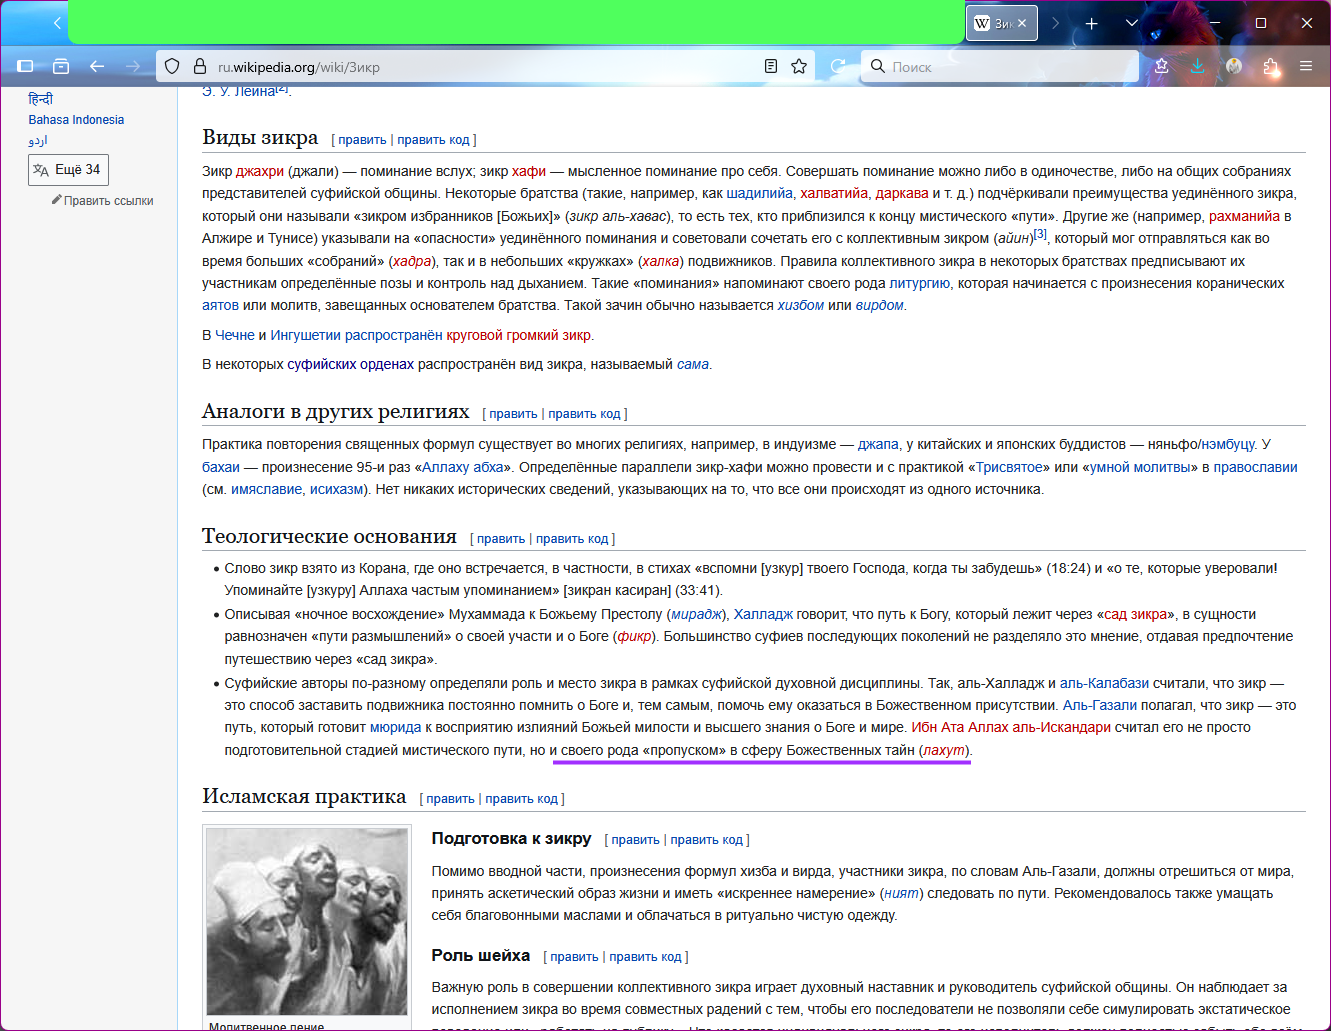This screenshot has width=1331, height=1031.
Task: Open the extensions puzzle-piece menu
Action: [x=1270, y=66]
